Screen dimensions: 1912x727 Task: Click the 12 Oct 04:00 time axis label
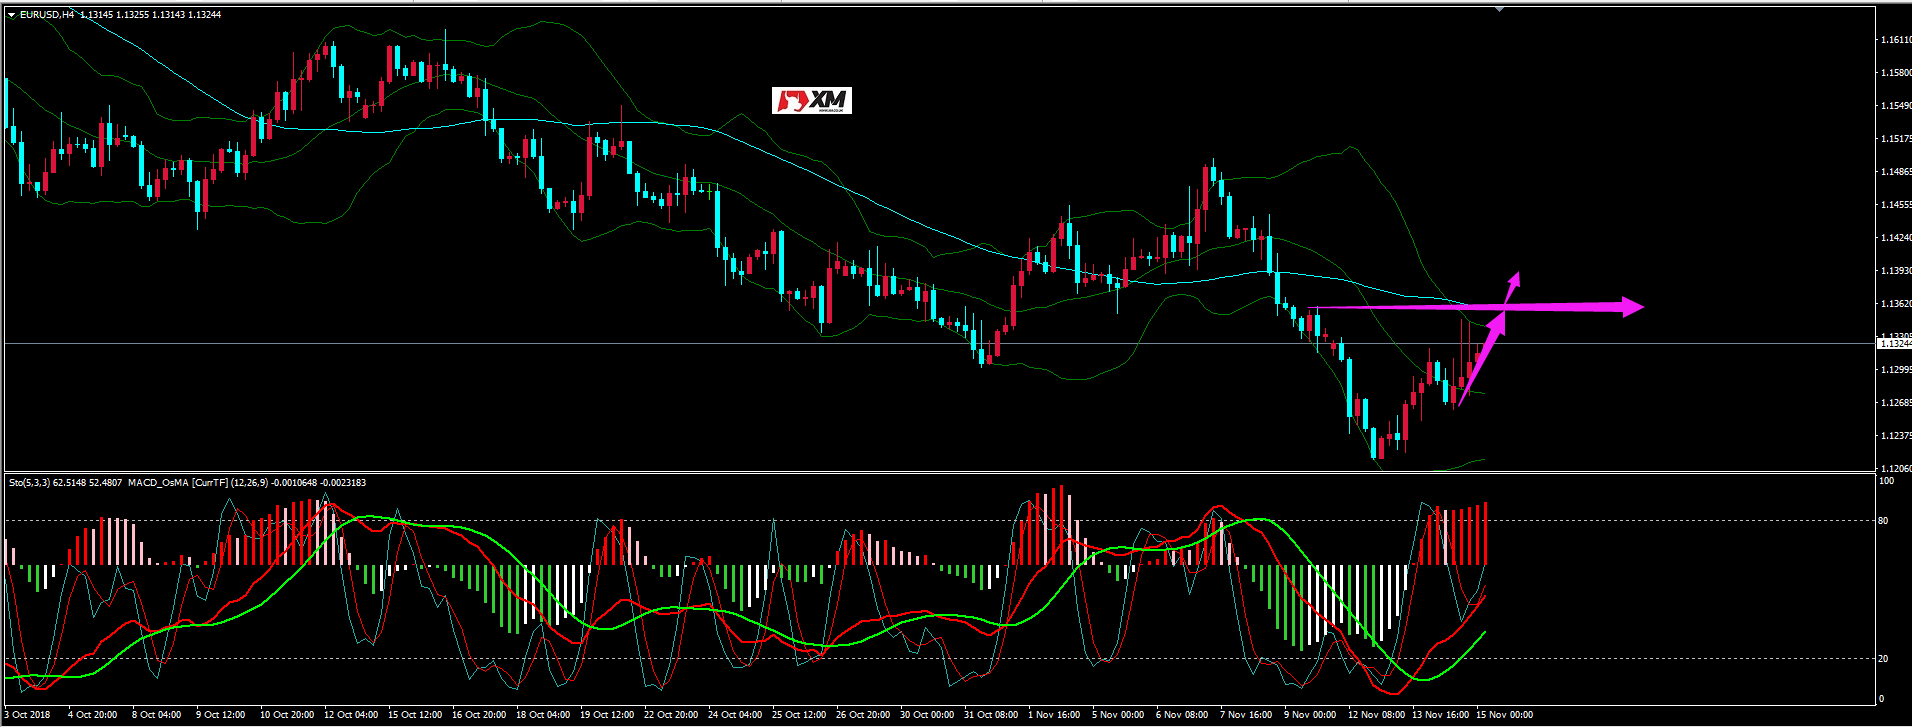pos(351,715)
